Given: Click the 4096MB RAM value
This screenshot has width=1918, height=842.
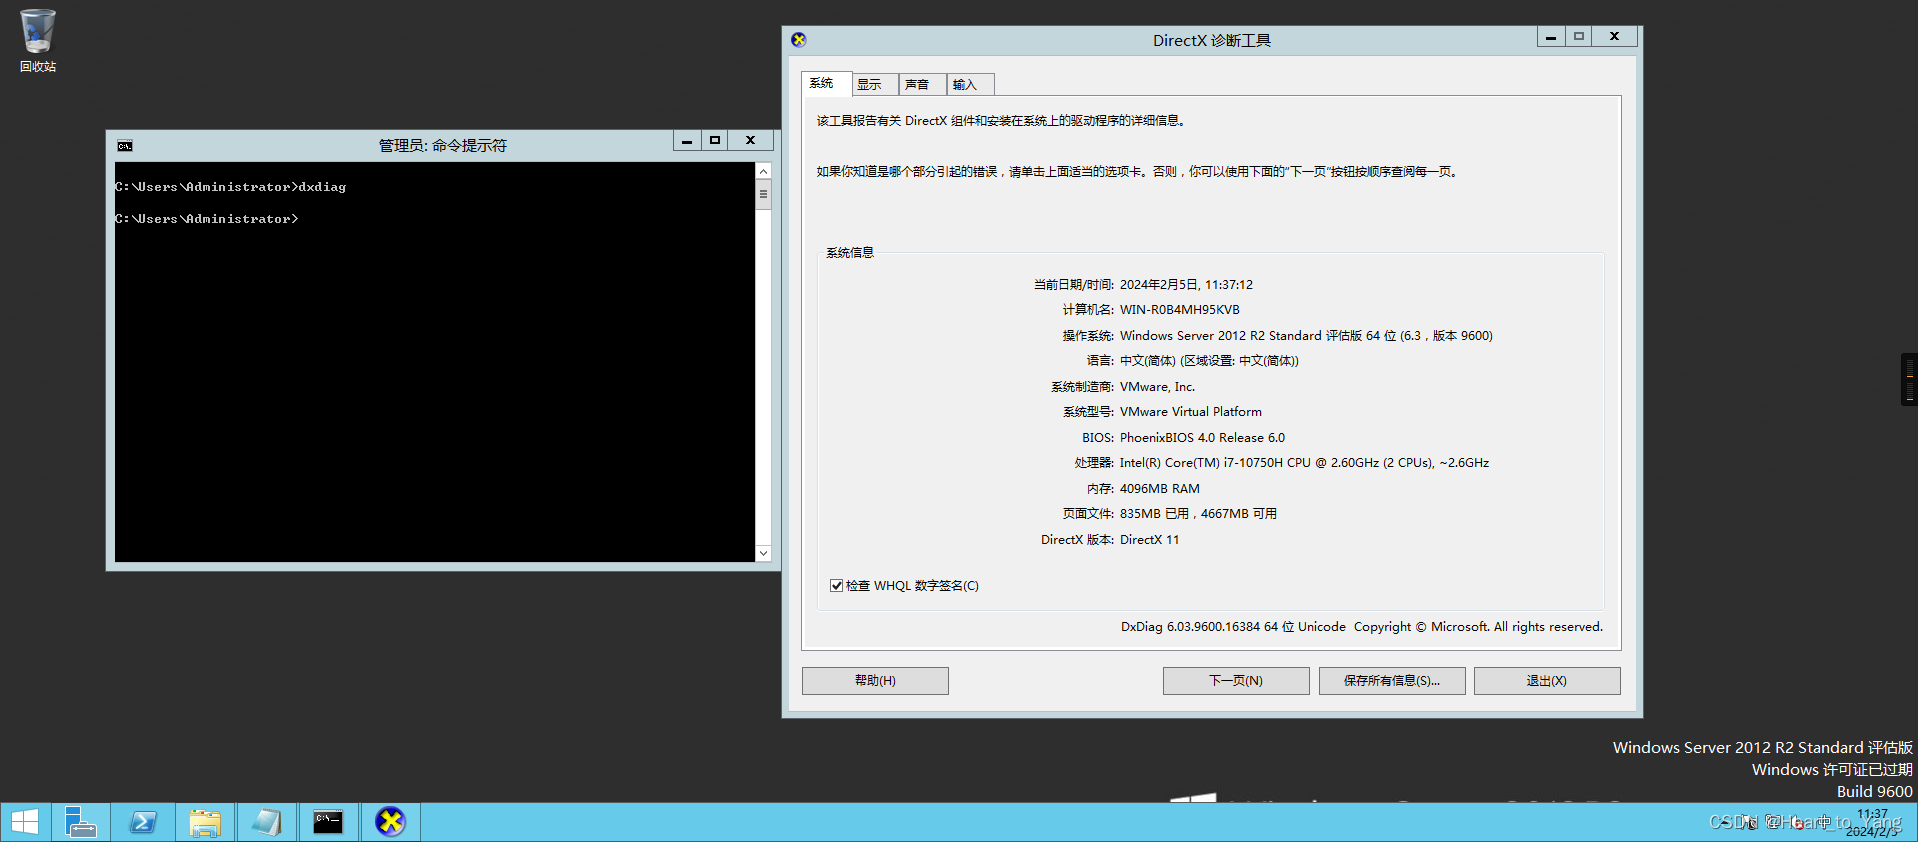Looking at the screenshot, I should 1159,489.
